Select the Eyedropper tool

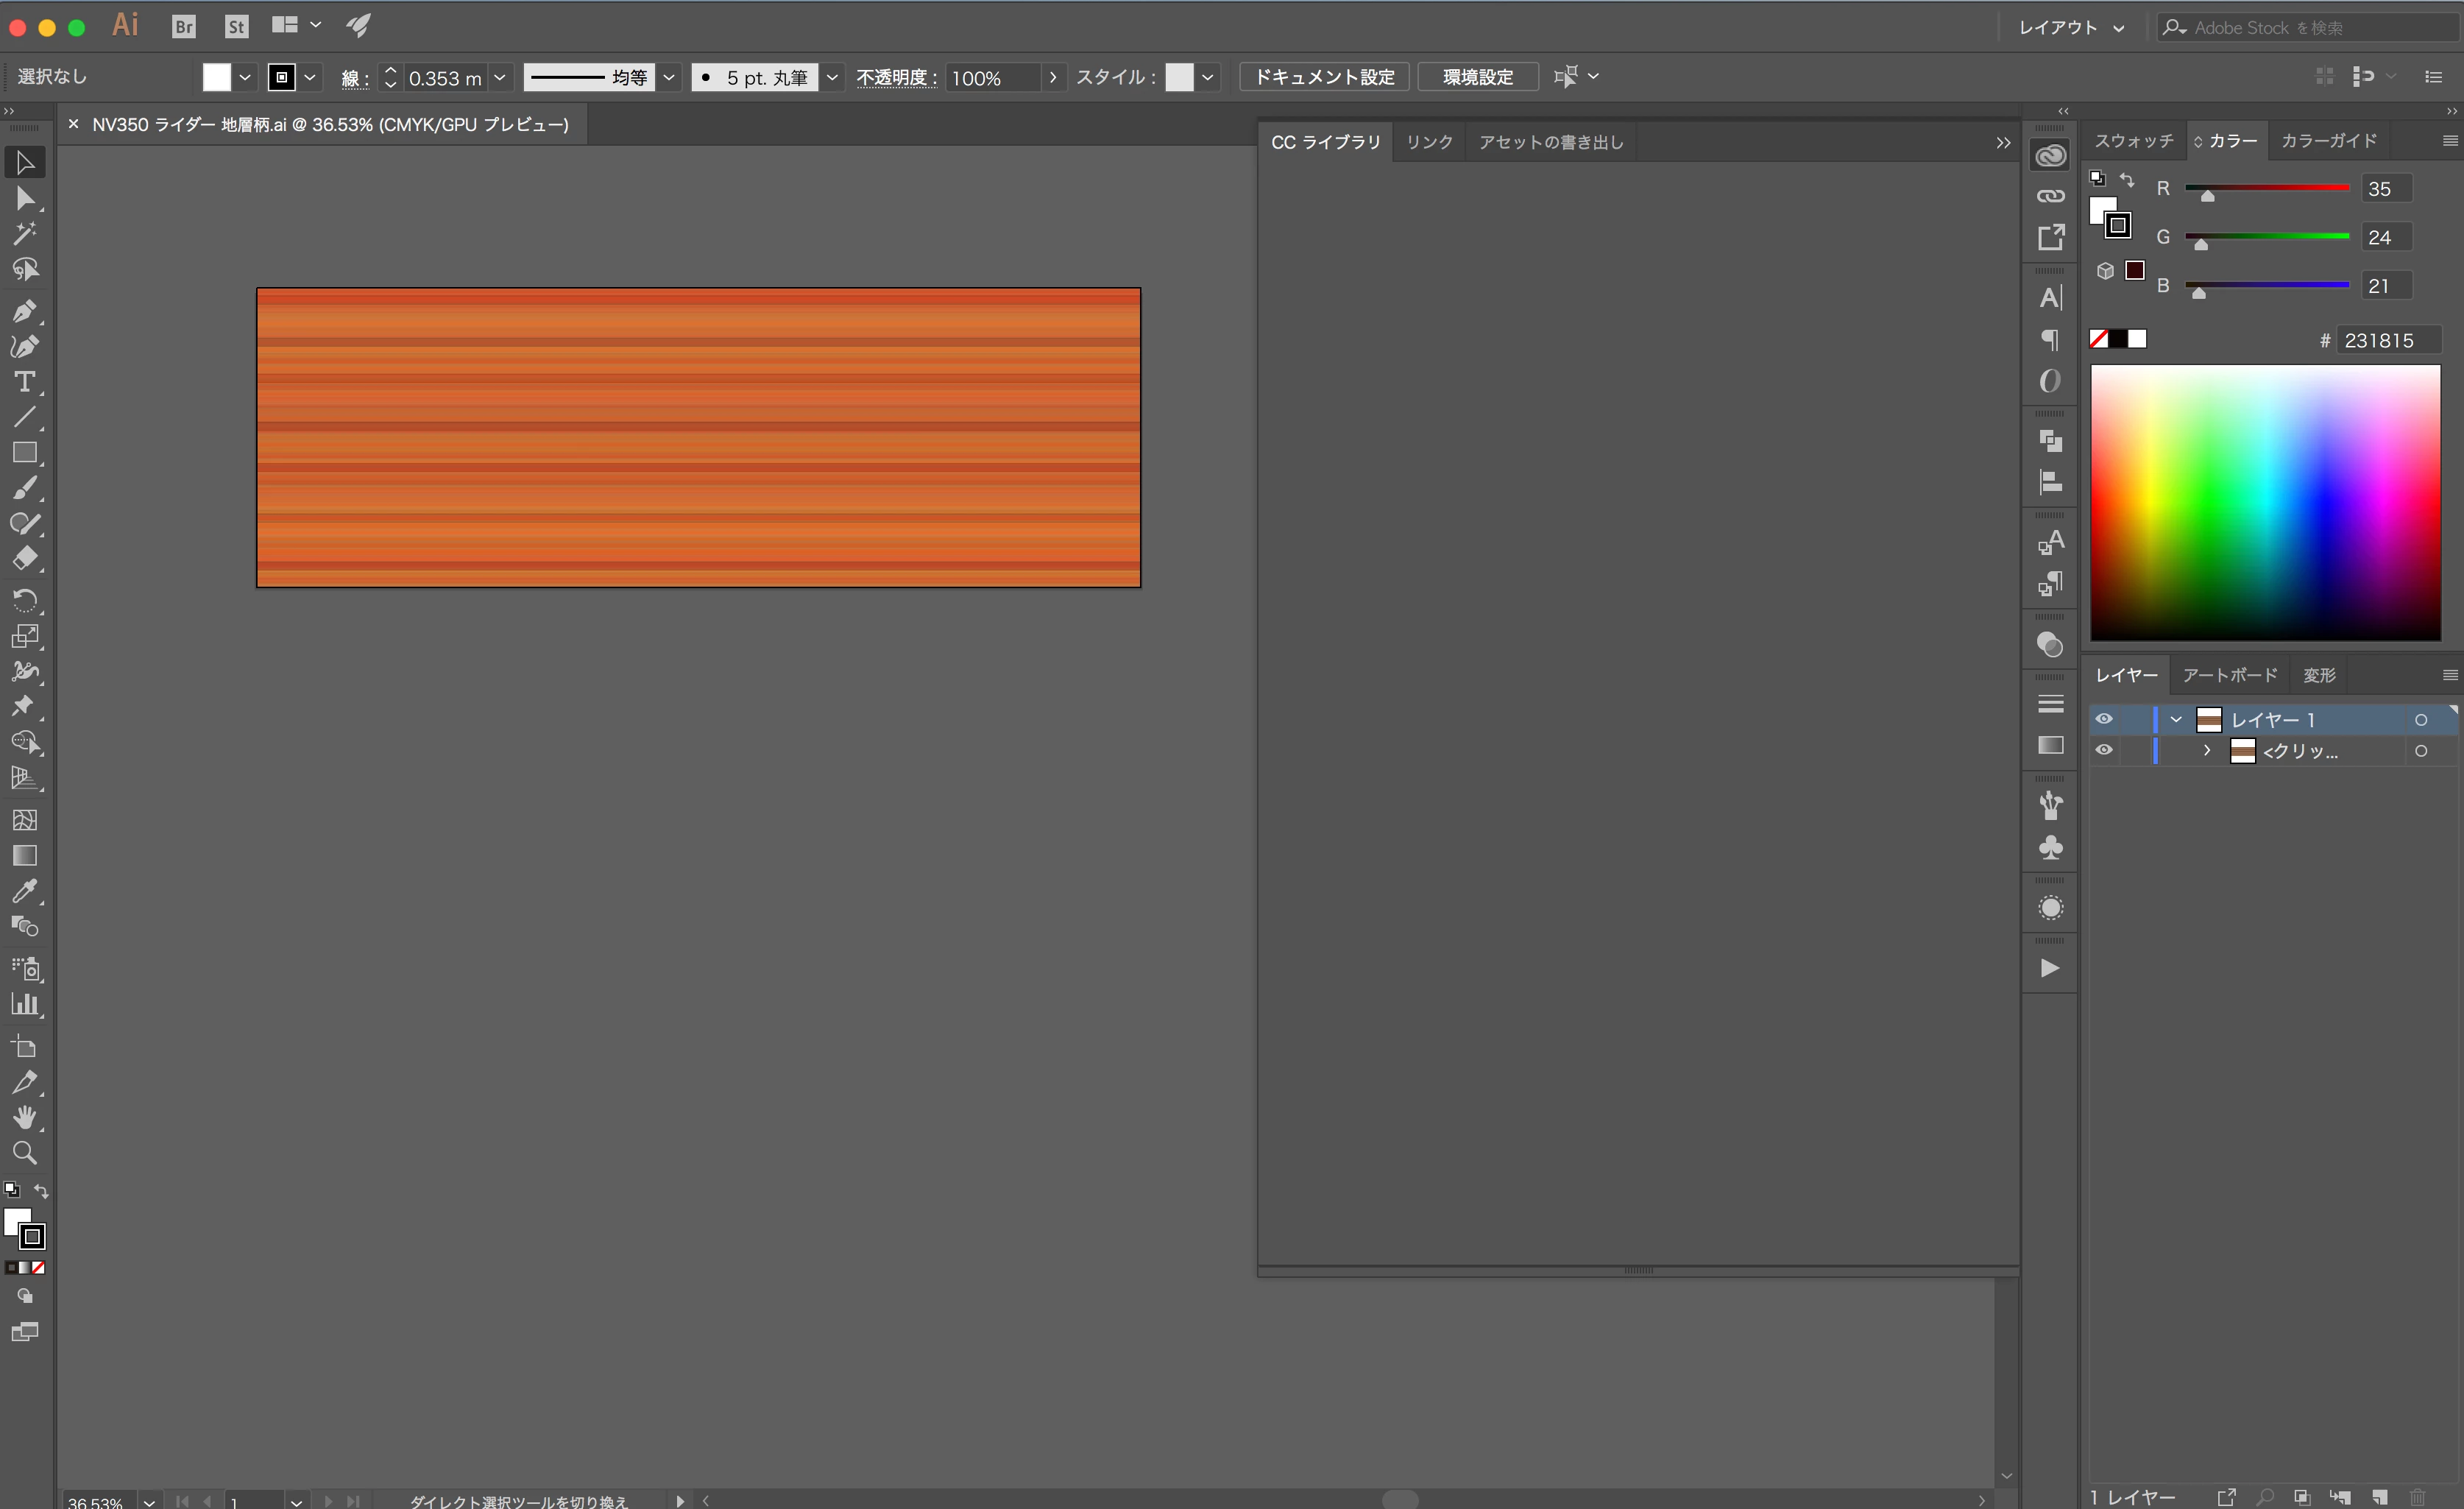[x=24, y=891]
